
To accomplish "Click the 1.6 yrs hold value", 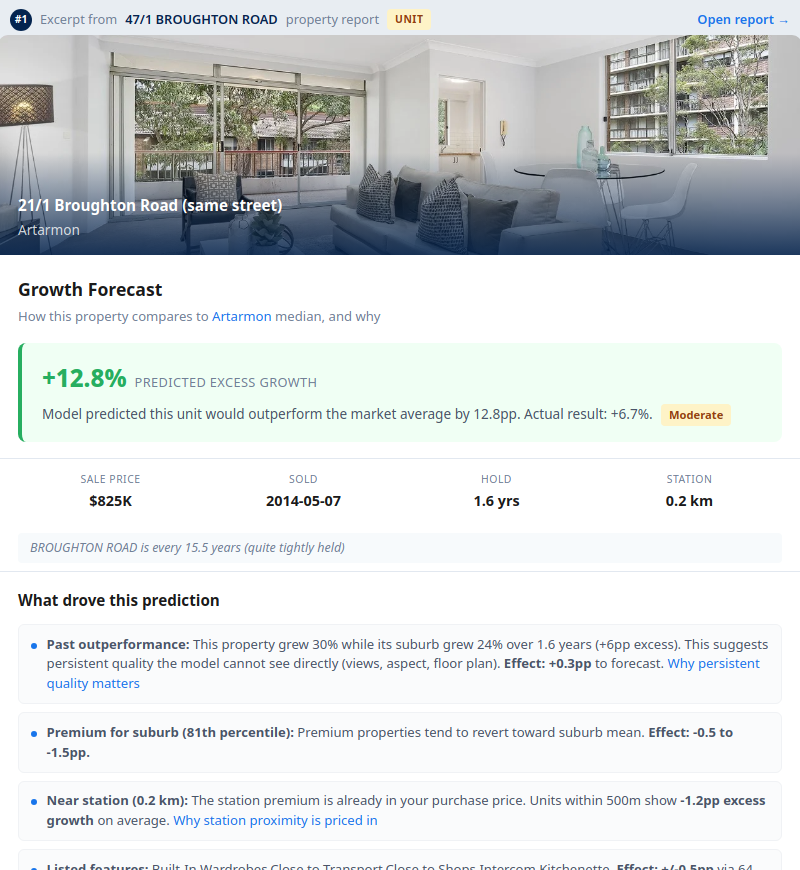I will (x=496, y=501).
